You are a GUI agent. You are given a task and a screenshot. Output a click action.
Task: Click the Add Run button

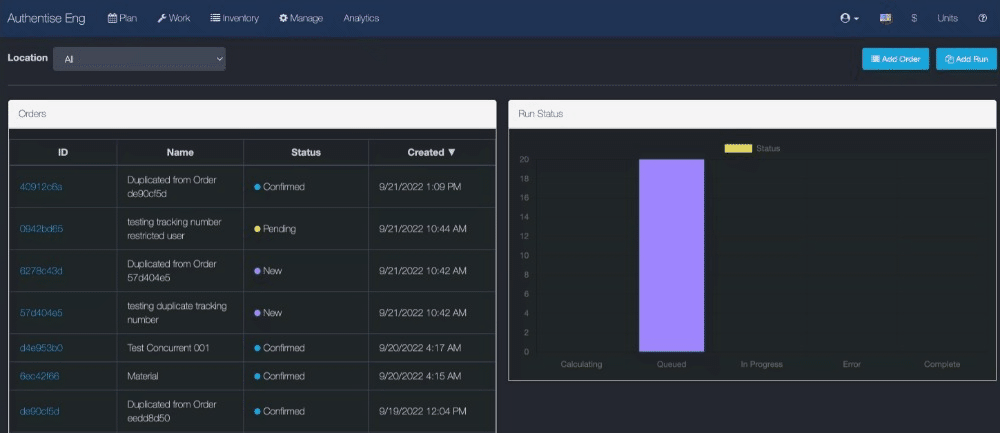[966, 59]
